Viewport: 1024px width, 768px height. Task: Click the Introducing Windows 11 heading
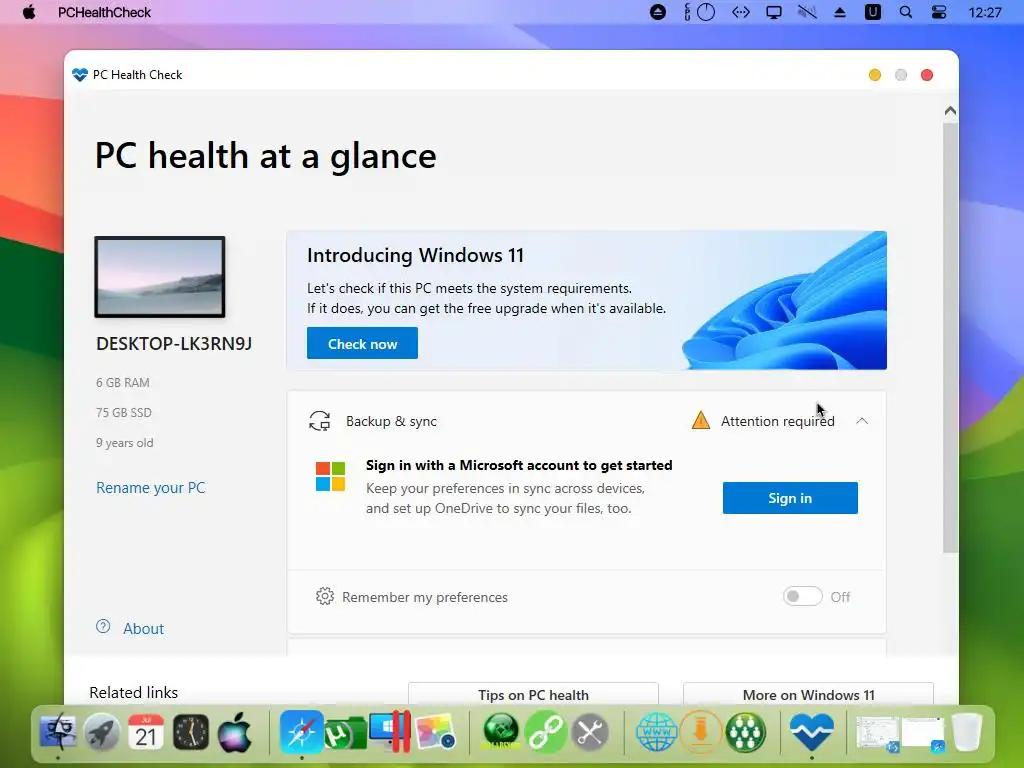pyautogui.click(x=415, y=255)
